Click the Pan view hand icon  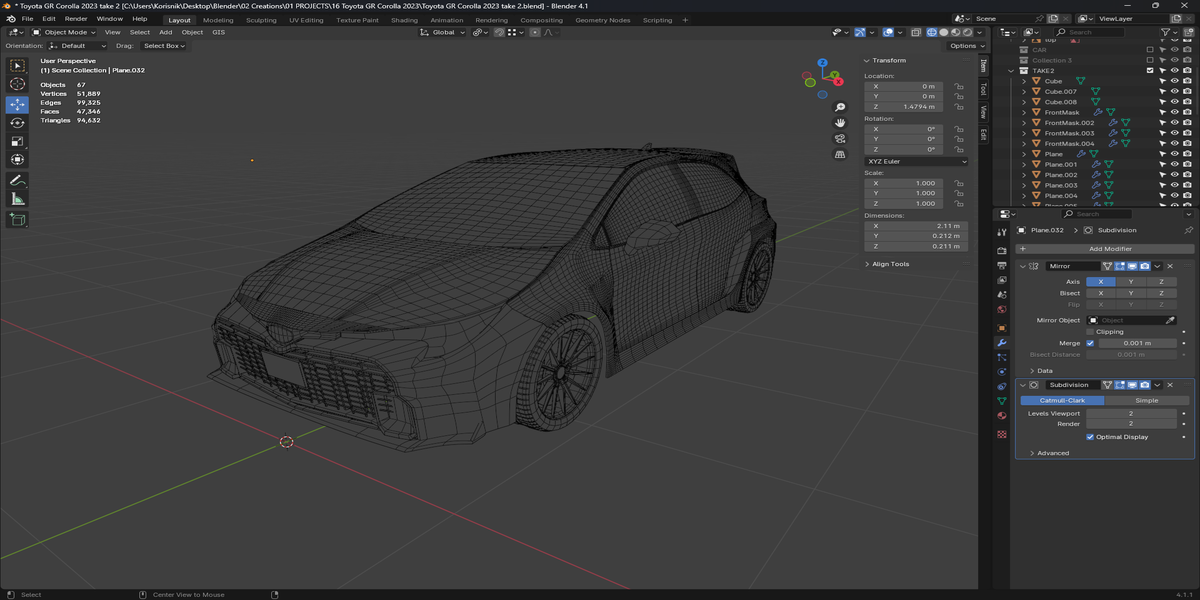[840, 122]
